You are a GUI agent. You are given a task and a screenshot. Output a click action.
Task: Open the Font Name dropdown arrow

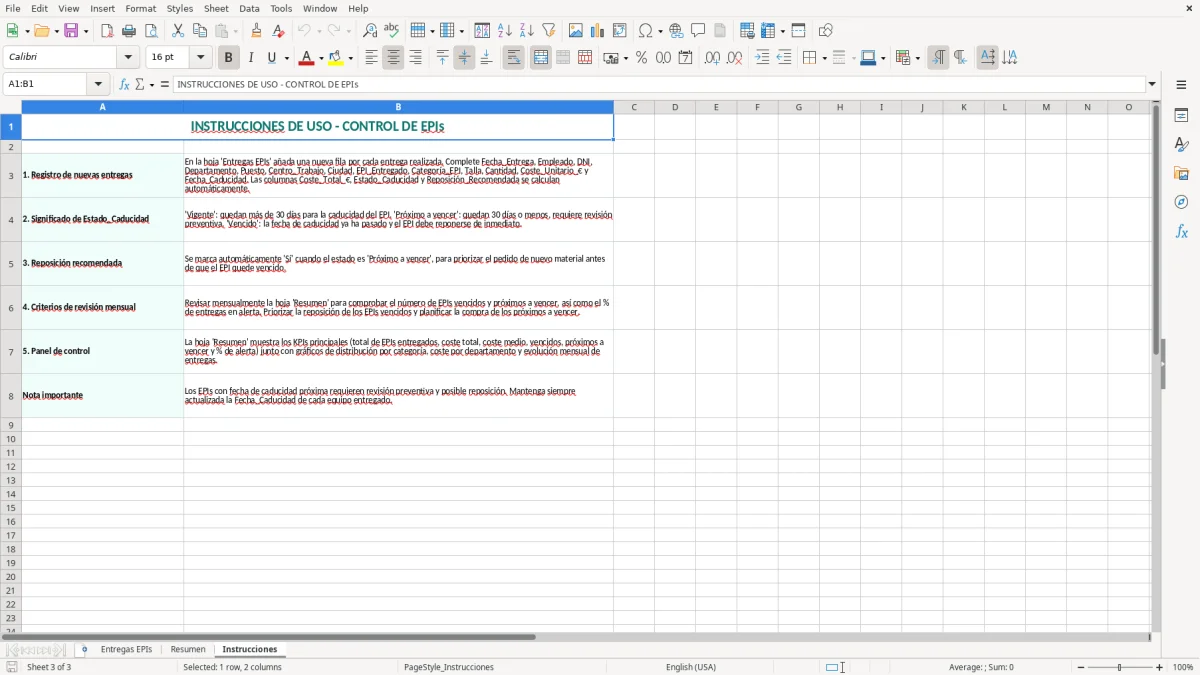pyautogui.click(x=128, y=58)
